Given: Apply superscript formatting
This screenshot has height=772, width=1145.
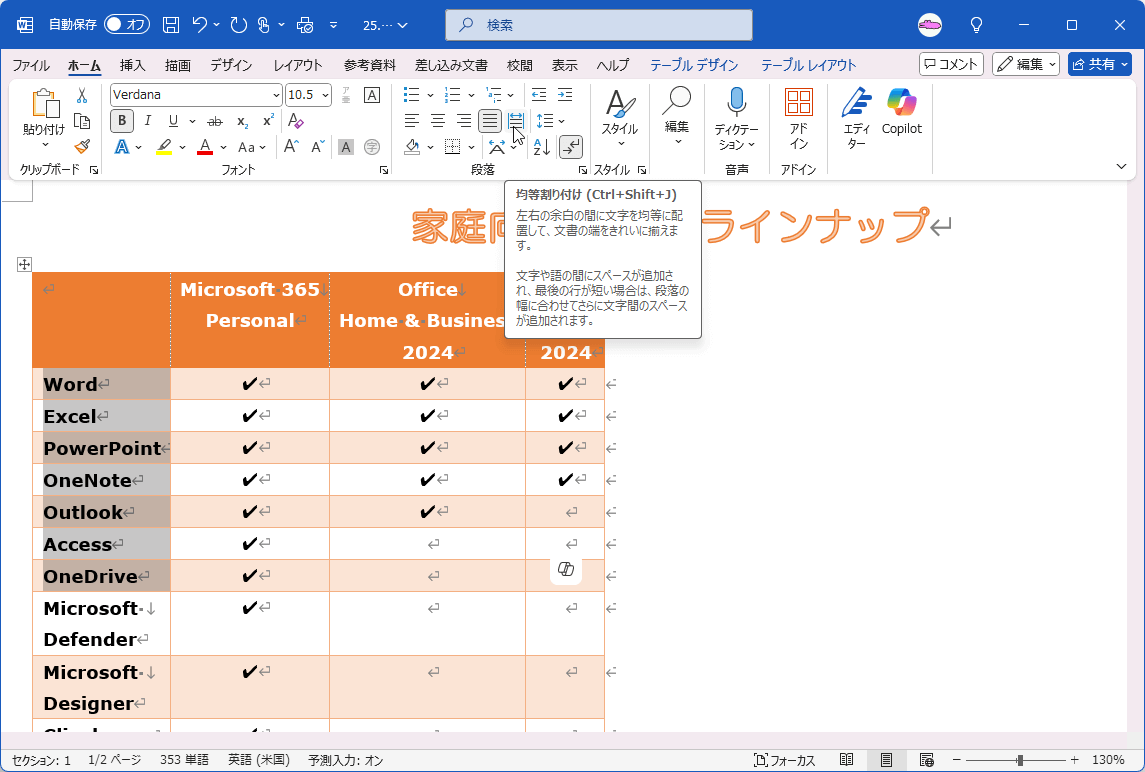Looking at the screenshot, I should [269, 121].
